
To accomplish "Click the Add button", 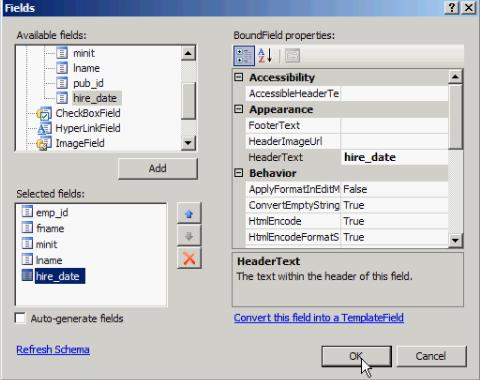I will pyautogui.click(x=158, y=169).
